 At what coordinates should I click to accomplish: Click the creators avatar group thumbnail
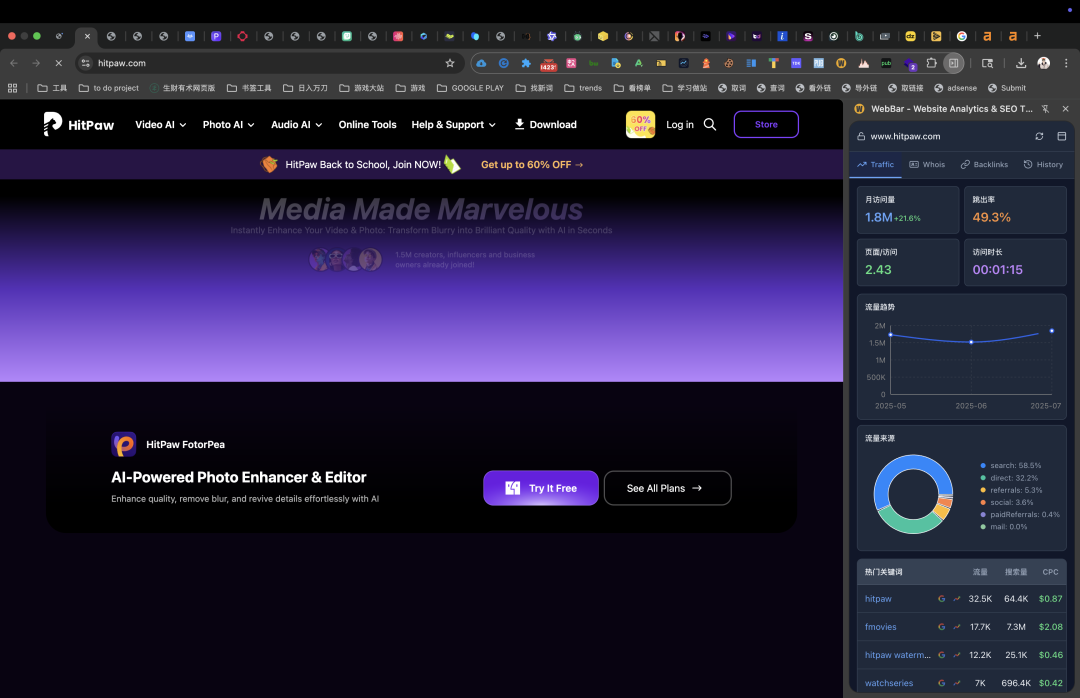(345, 260)
